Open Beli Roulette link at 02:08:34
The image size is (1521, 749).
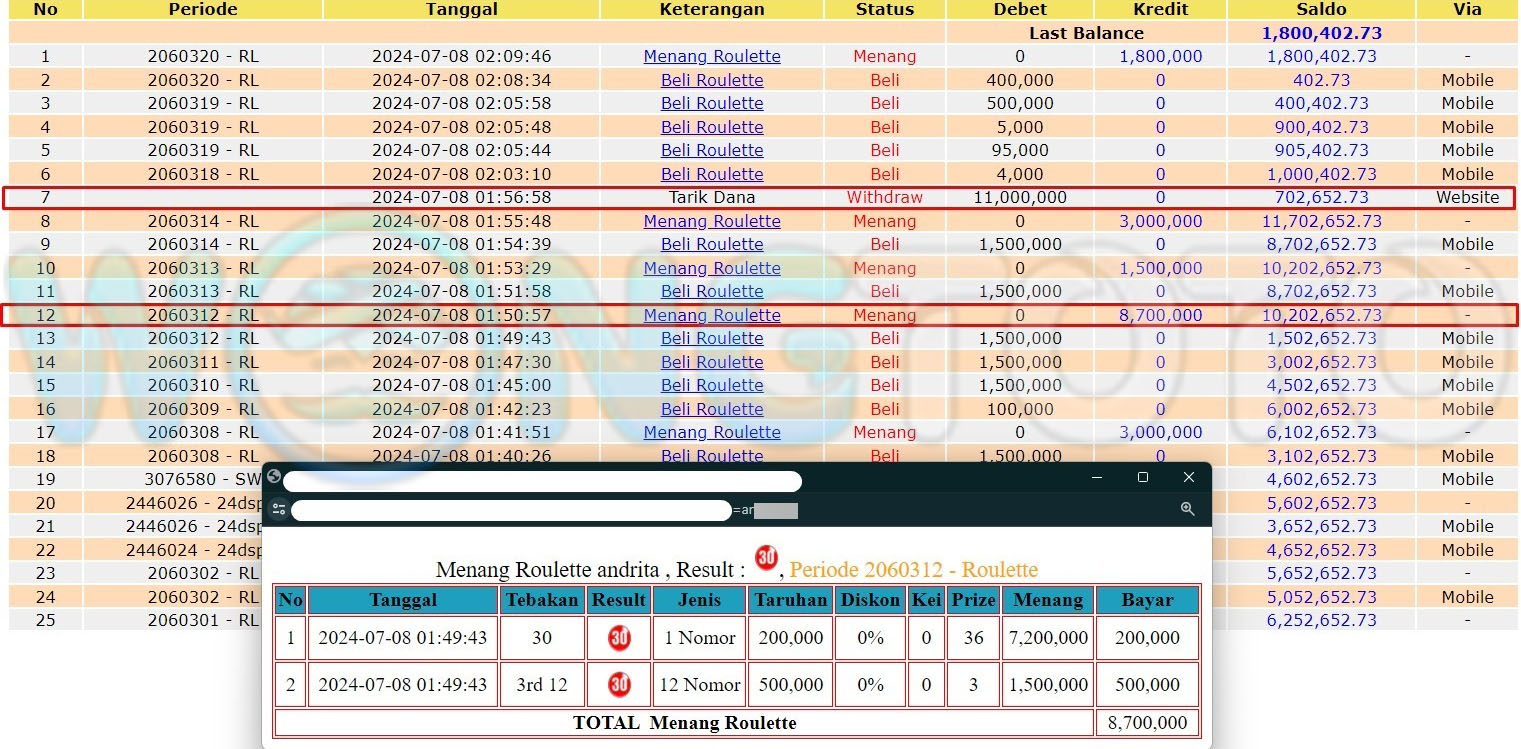(x=712, y=80)
